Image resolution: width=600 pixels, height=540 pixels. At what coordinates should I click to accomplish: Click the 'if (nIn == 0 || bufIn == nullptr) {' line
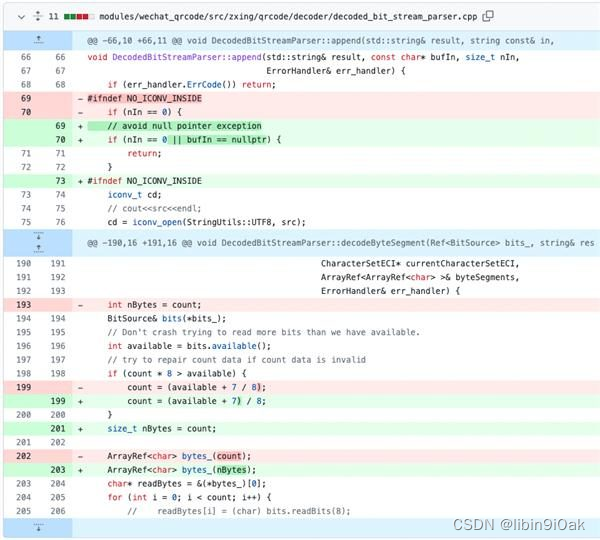194,140
